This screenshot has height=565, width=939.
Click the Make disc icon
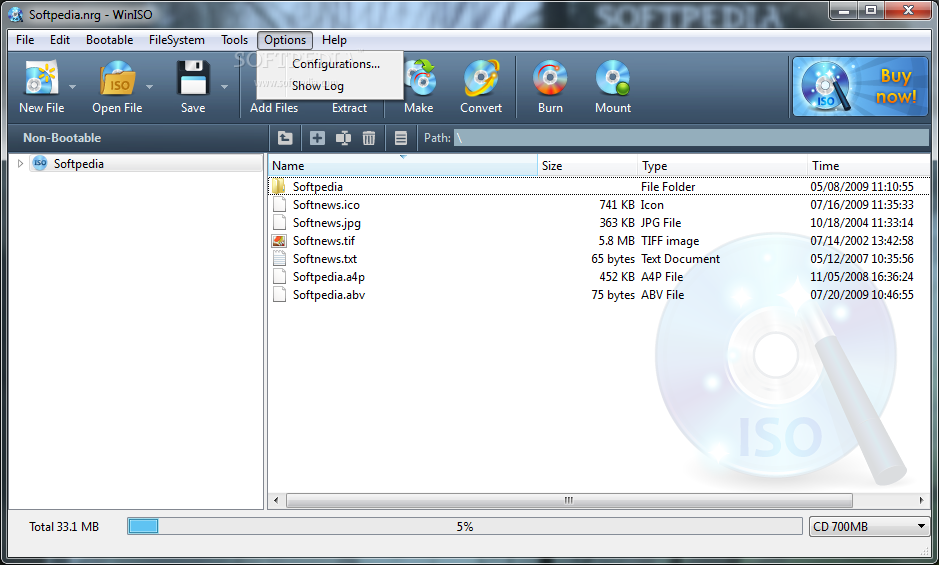[x=419, y=78]
